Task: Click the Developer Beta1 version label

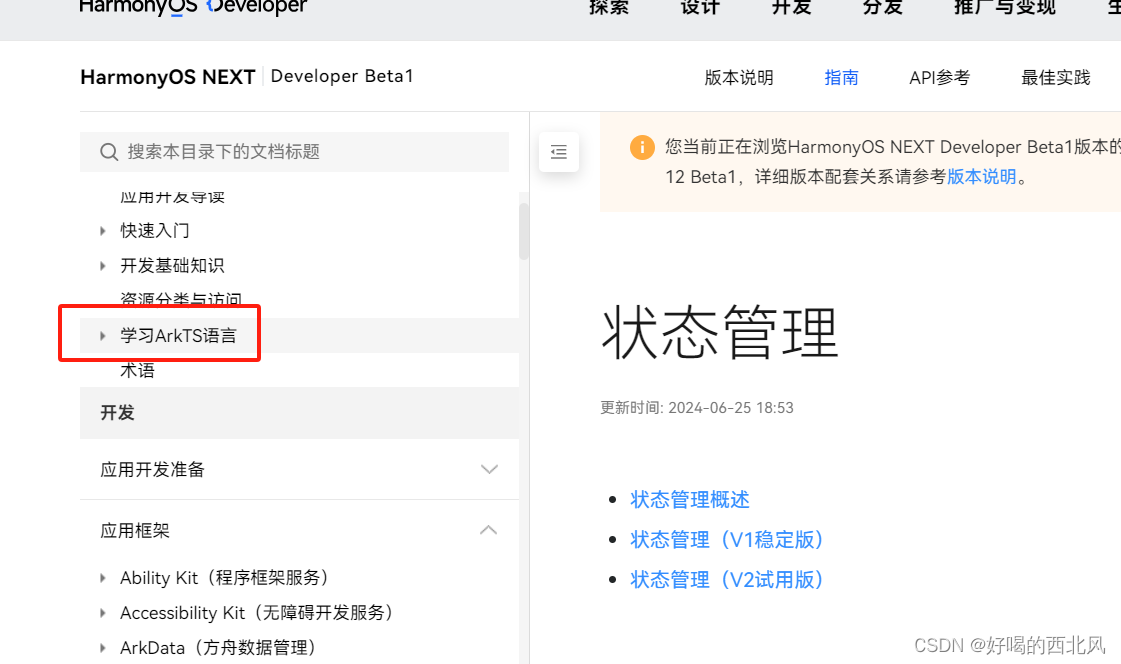Action: point(342,76)
